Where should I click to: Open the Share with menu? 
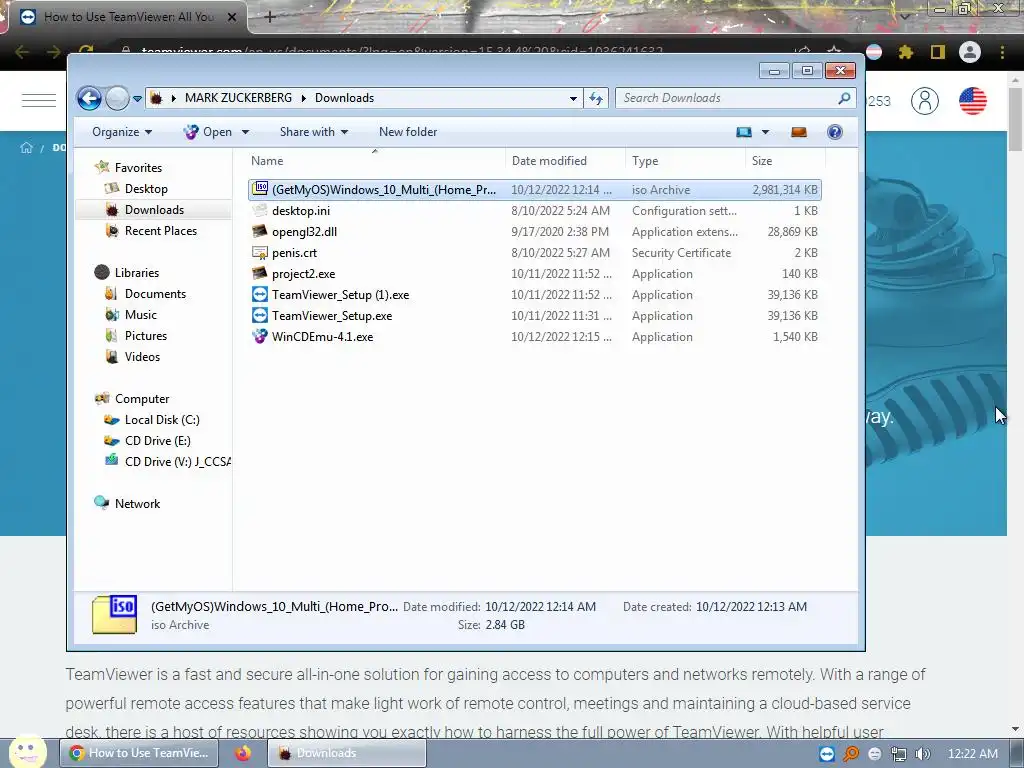click(x=313, y=132)
